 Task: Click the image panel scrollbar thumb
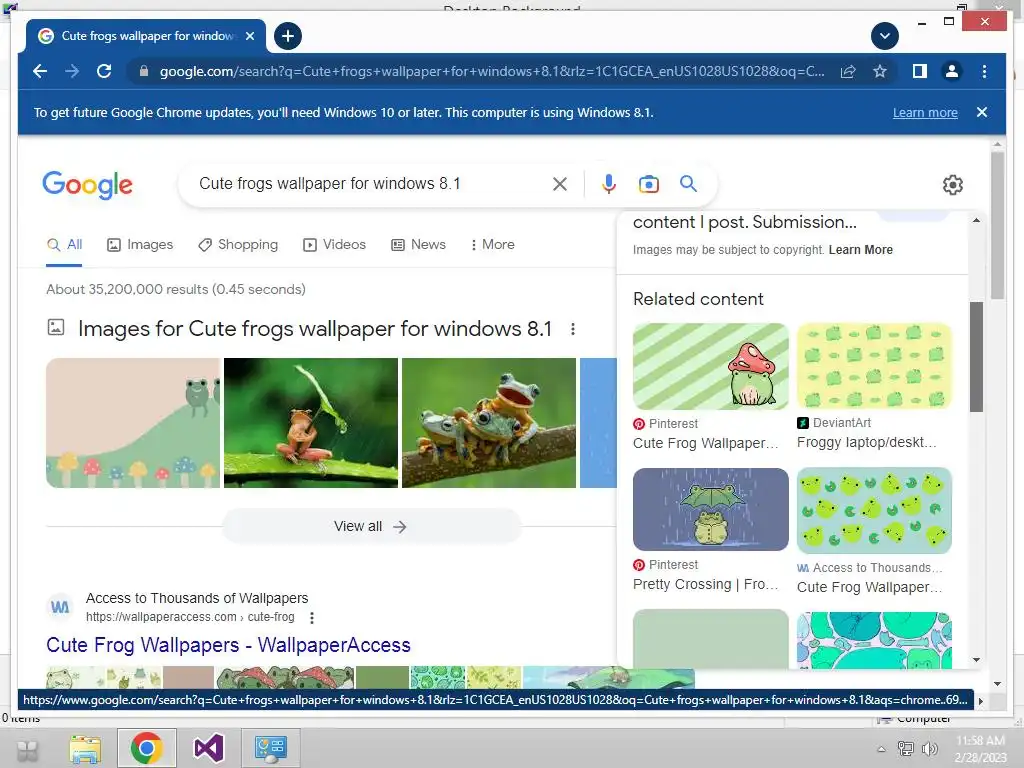976,356
